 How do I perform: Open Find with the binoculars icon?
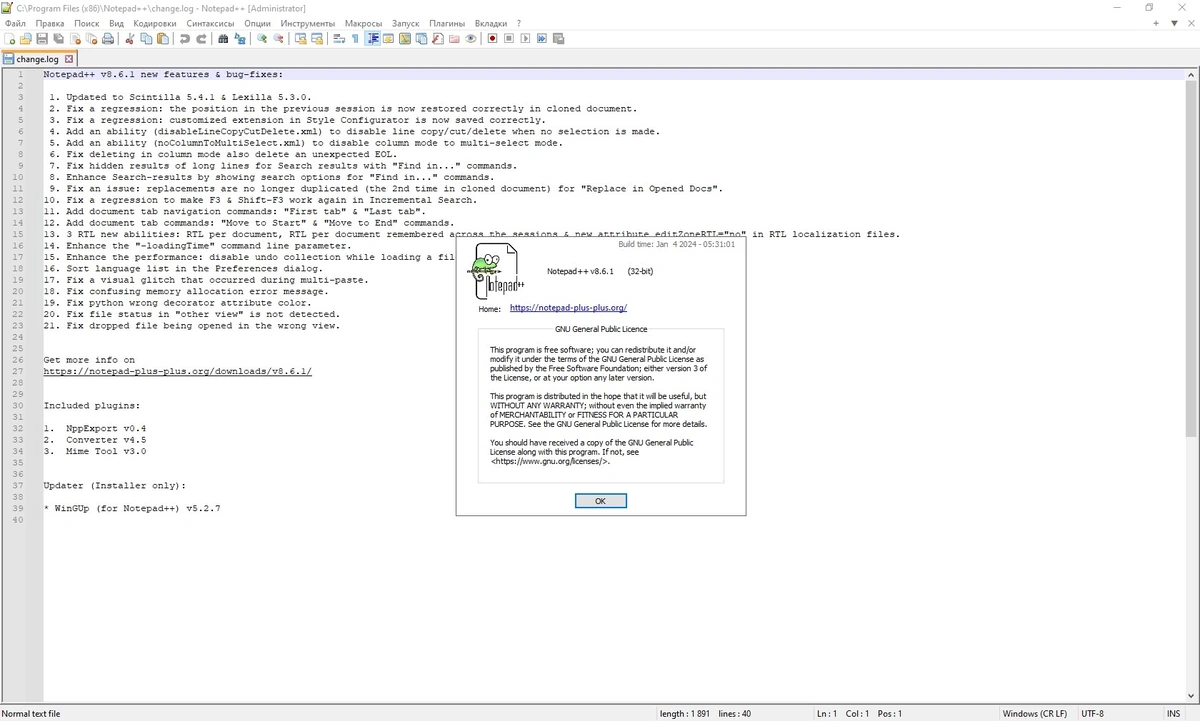(223, 39)
